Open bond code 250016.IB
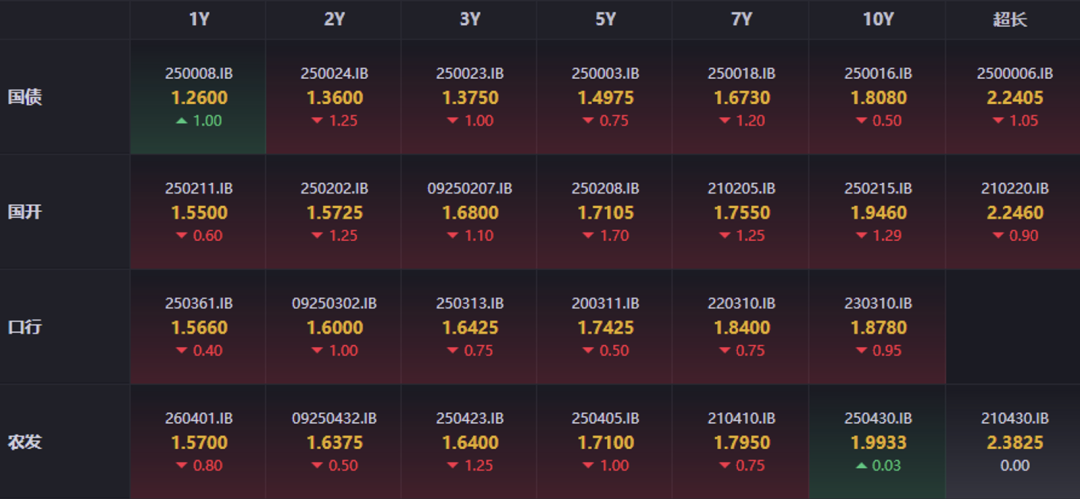The height and width of the screenshot is (499, 1080). coord(877,73)
